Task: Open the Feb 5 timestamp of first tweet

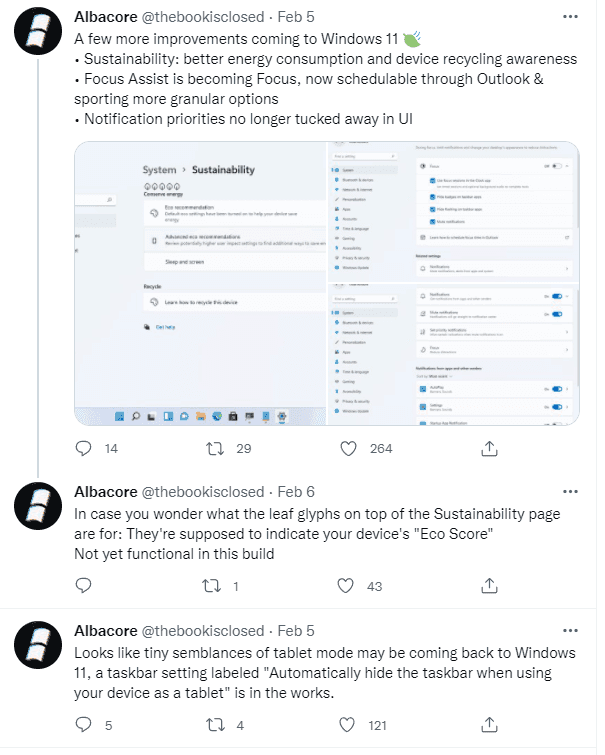Action: (x=296, y=17)
